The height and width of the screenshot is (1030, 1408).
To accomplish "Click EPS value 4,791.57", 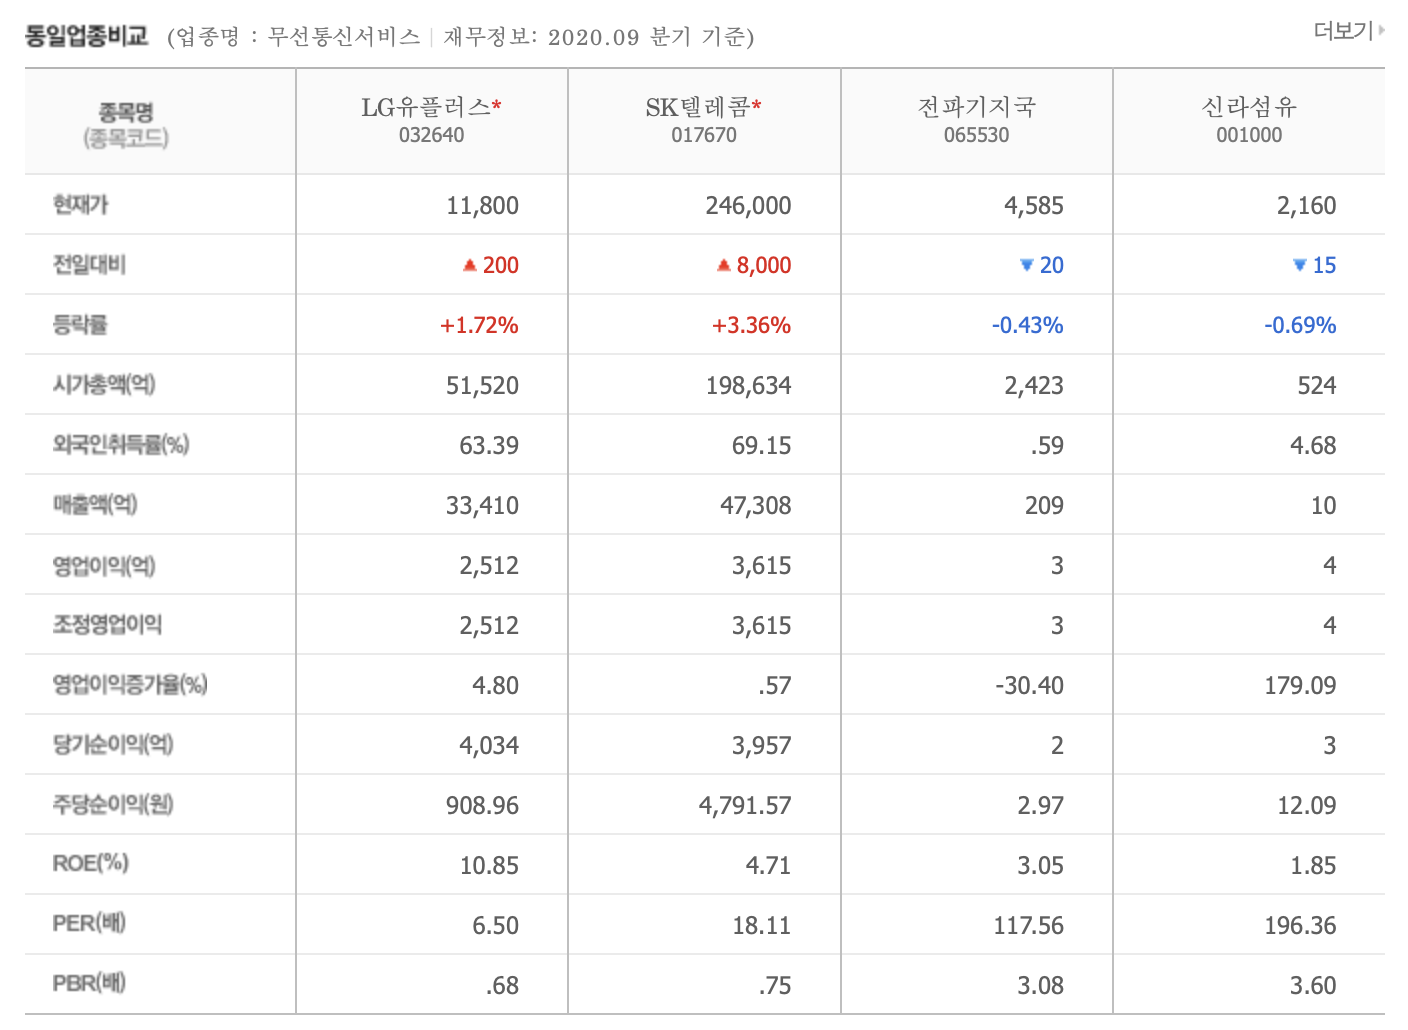I will coord(745,806).
